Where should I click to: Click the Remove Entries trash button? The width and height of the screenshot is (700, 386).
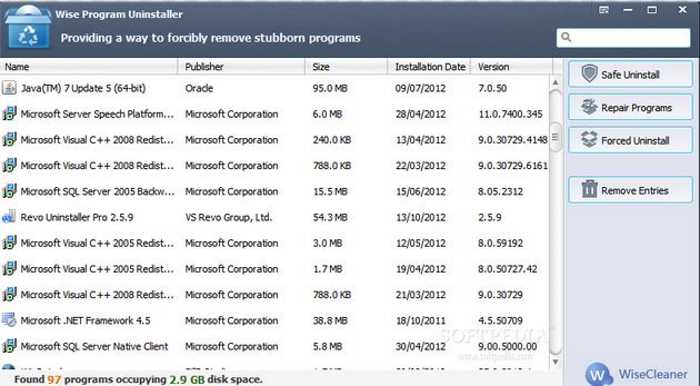[x=630, y=190]
